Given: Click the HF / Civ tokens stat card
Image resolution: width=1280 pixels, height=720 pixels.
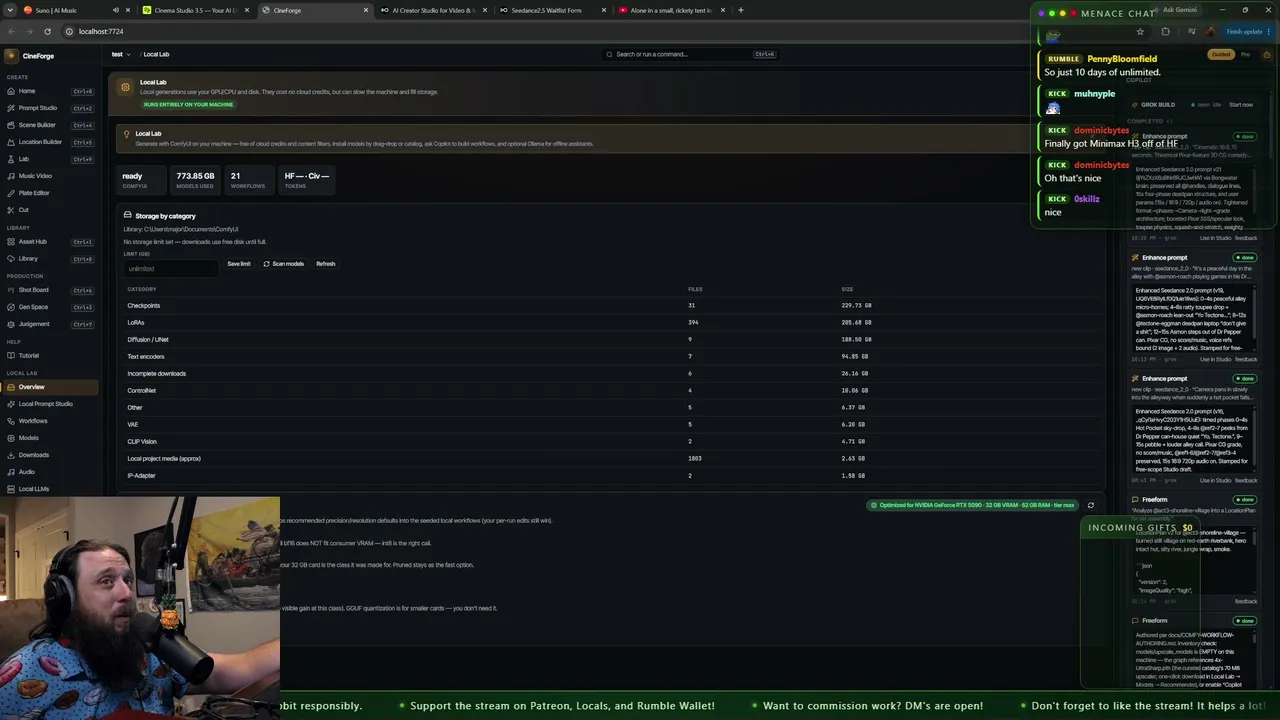Looking at the screenshot, I should 307,180.
